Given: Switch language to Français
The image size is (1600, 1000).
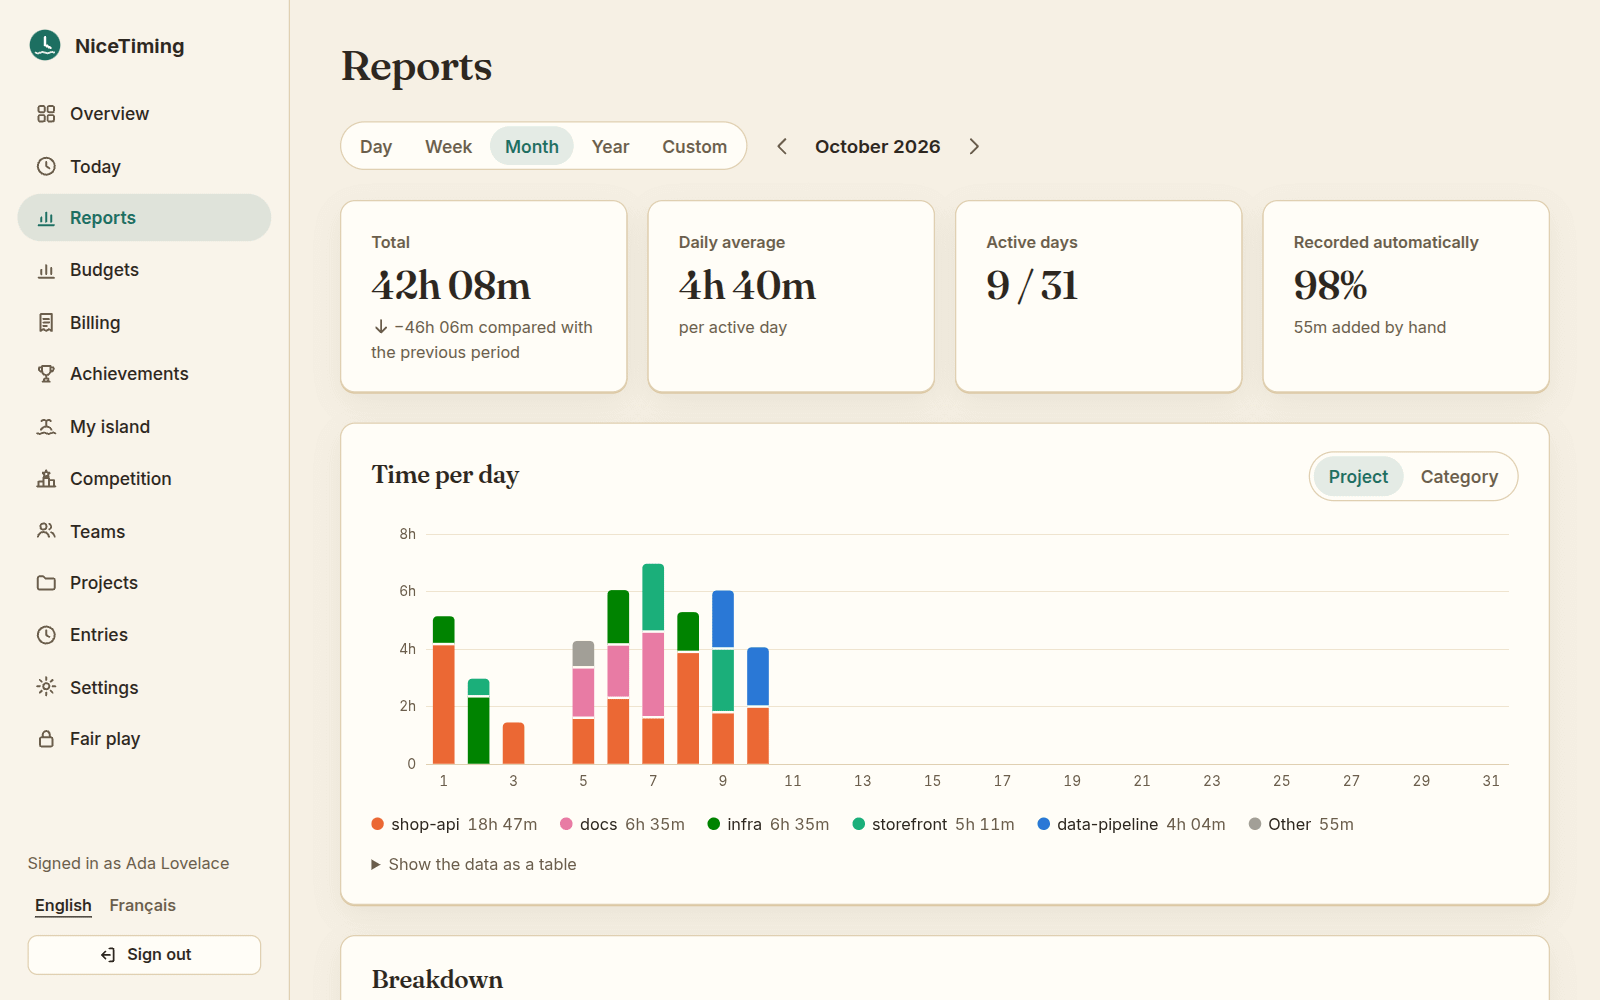Looking at the screenshot, I should point(143,905).
